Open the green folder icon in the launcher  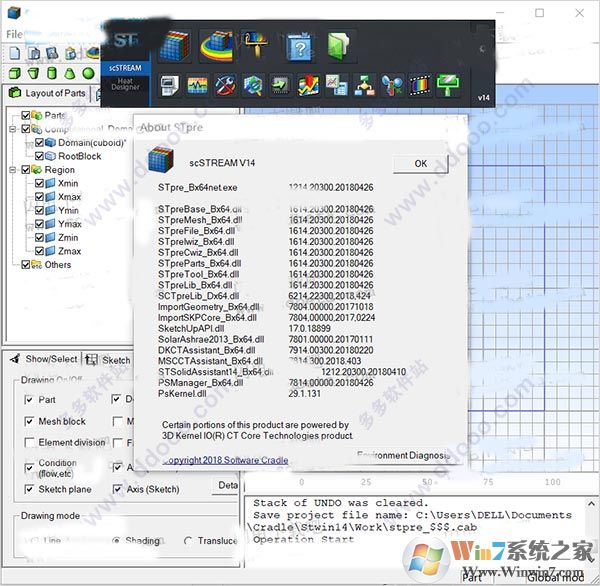339,46
